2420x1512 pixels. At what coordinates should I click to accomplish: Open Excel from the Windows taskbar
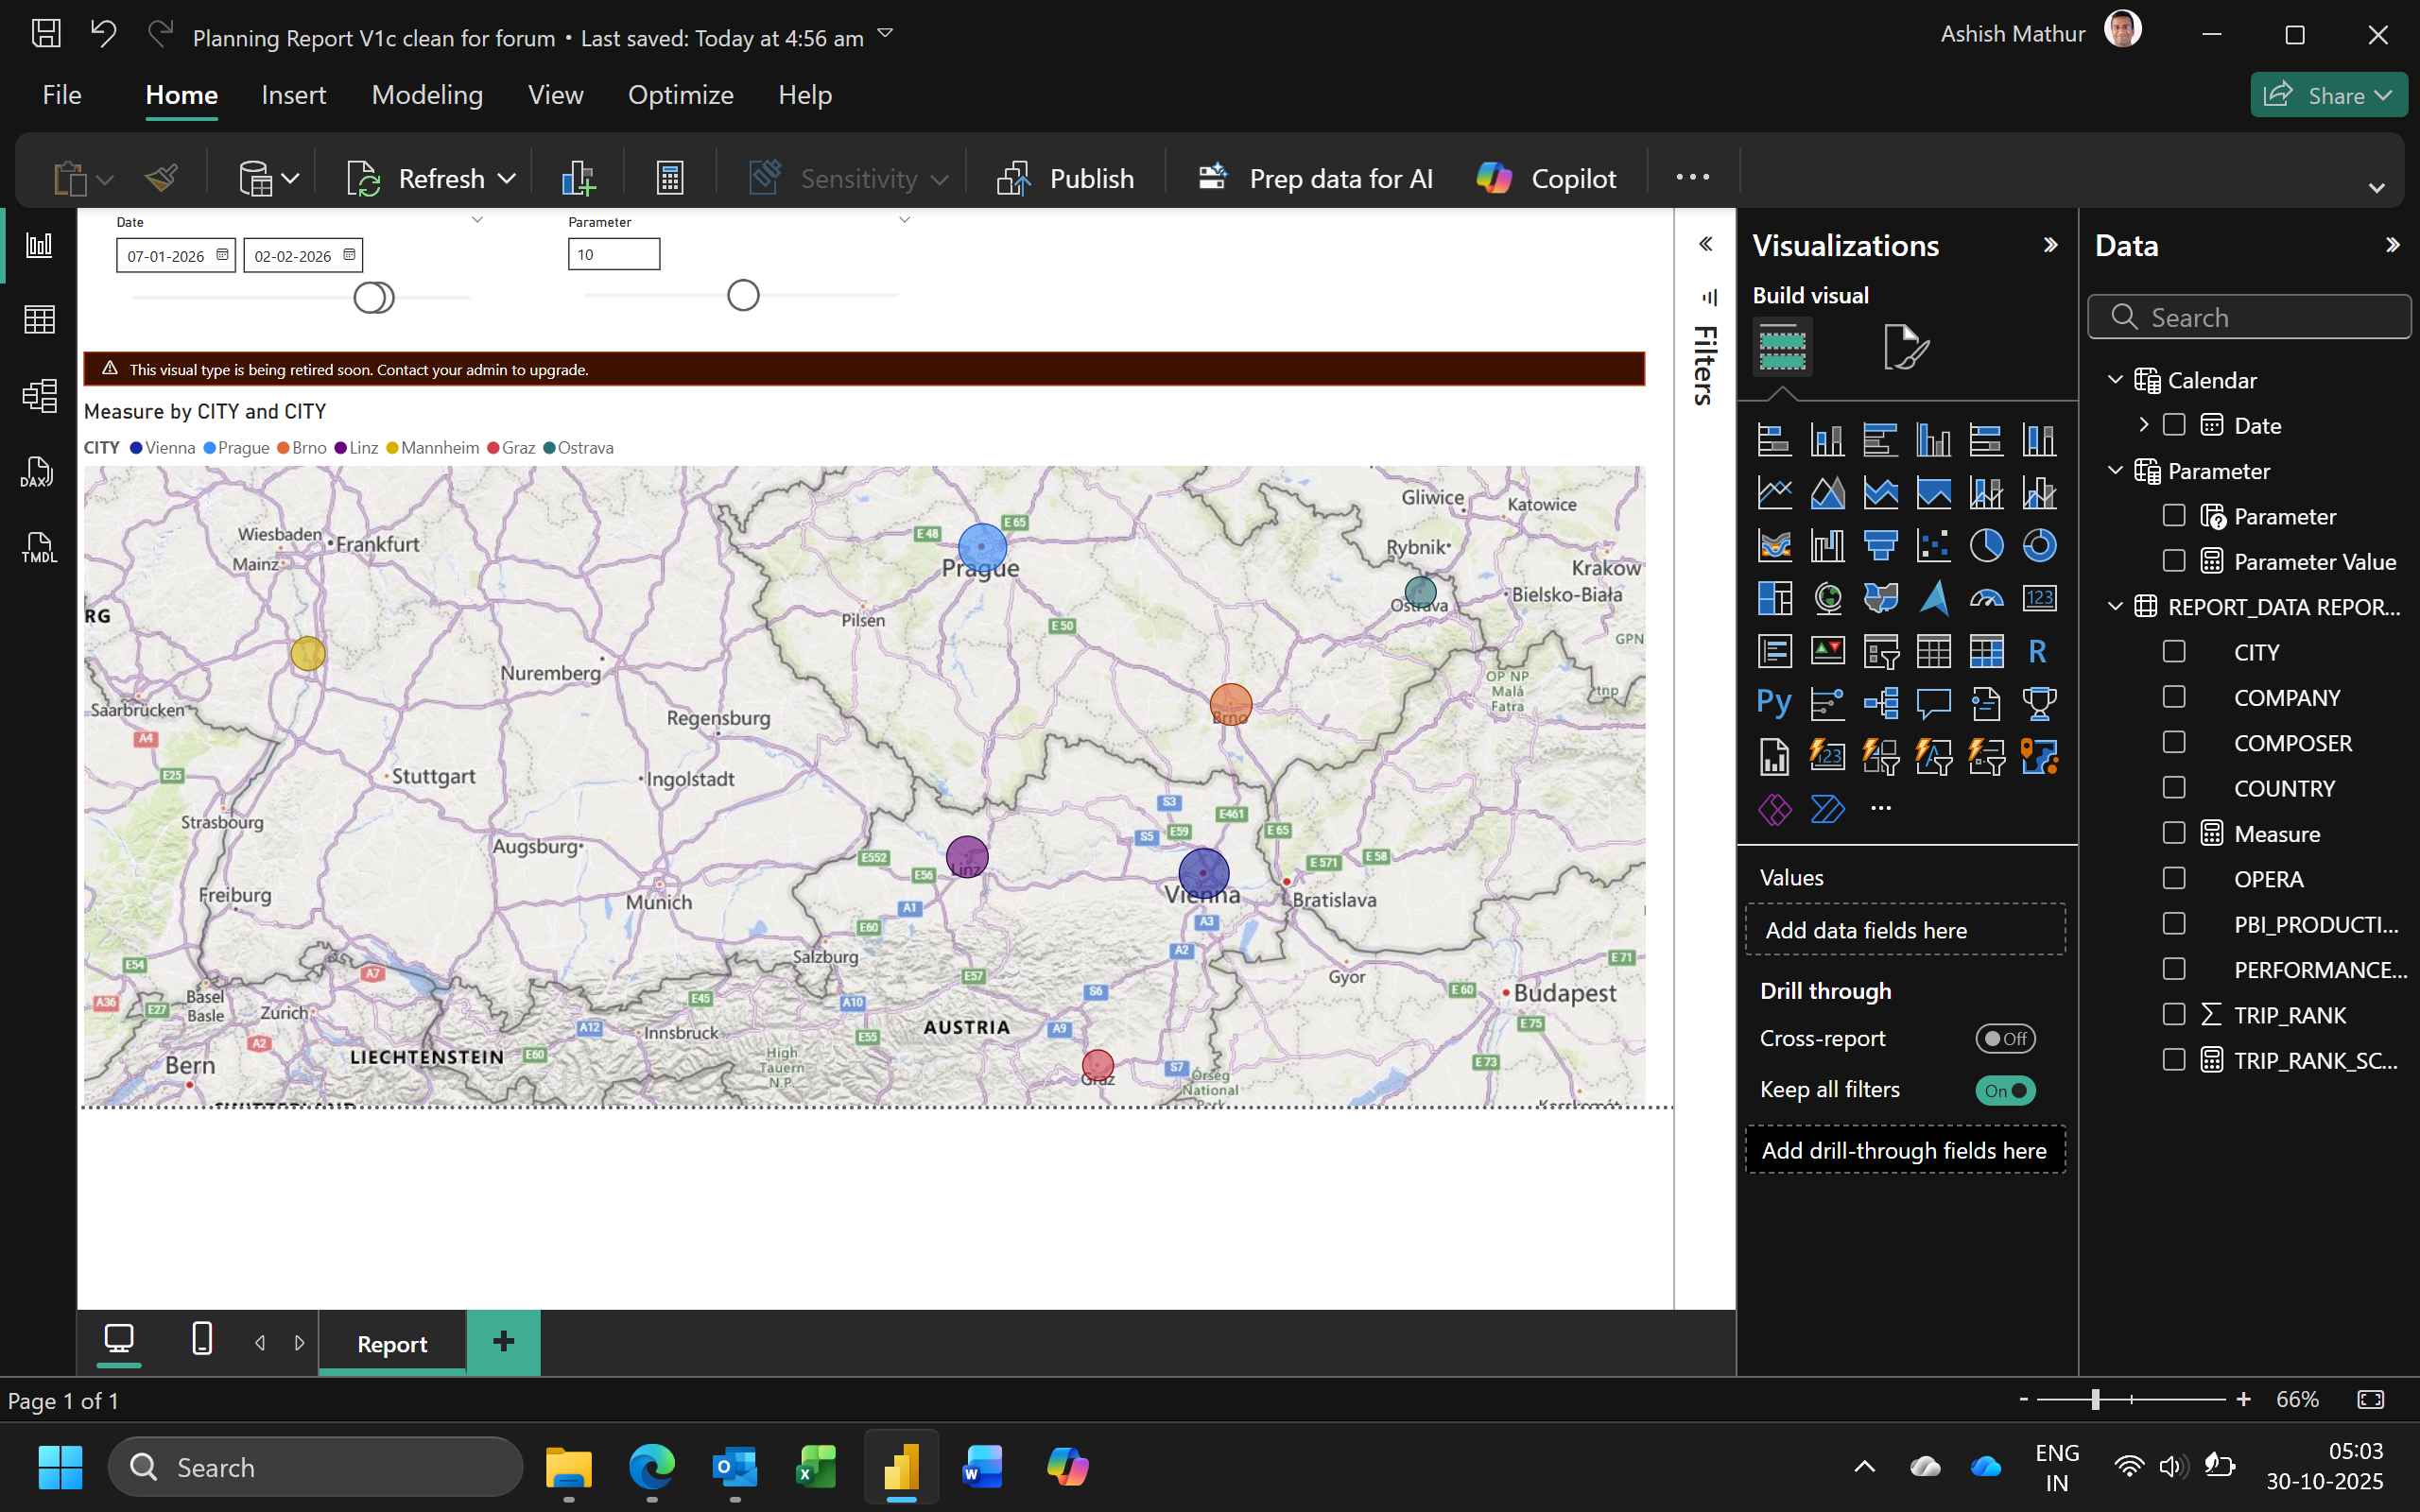click(817, 1467)
